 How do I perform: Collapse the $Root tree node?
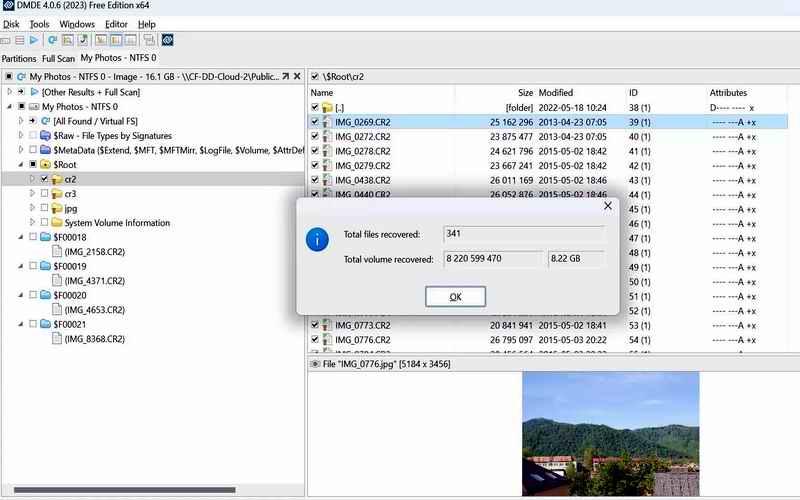click(x=20, y=164)
